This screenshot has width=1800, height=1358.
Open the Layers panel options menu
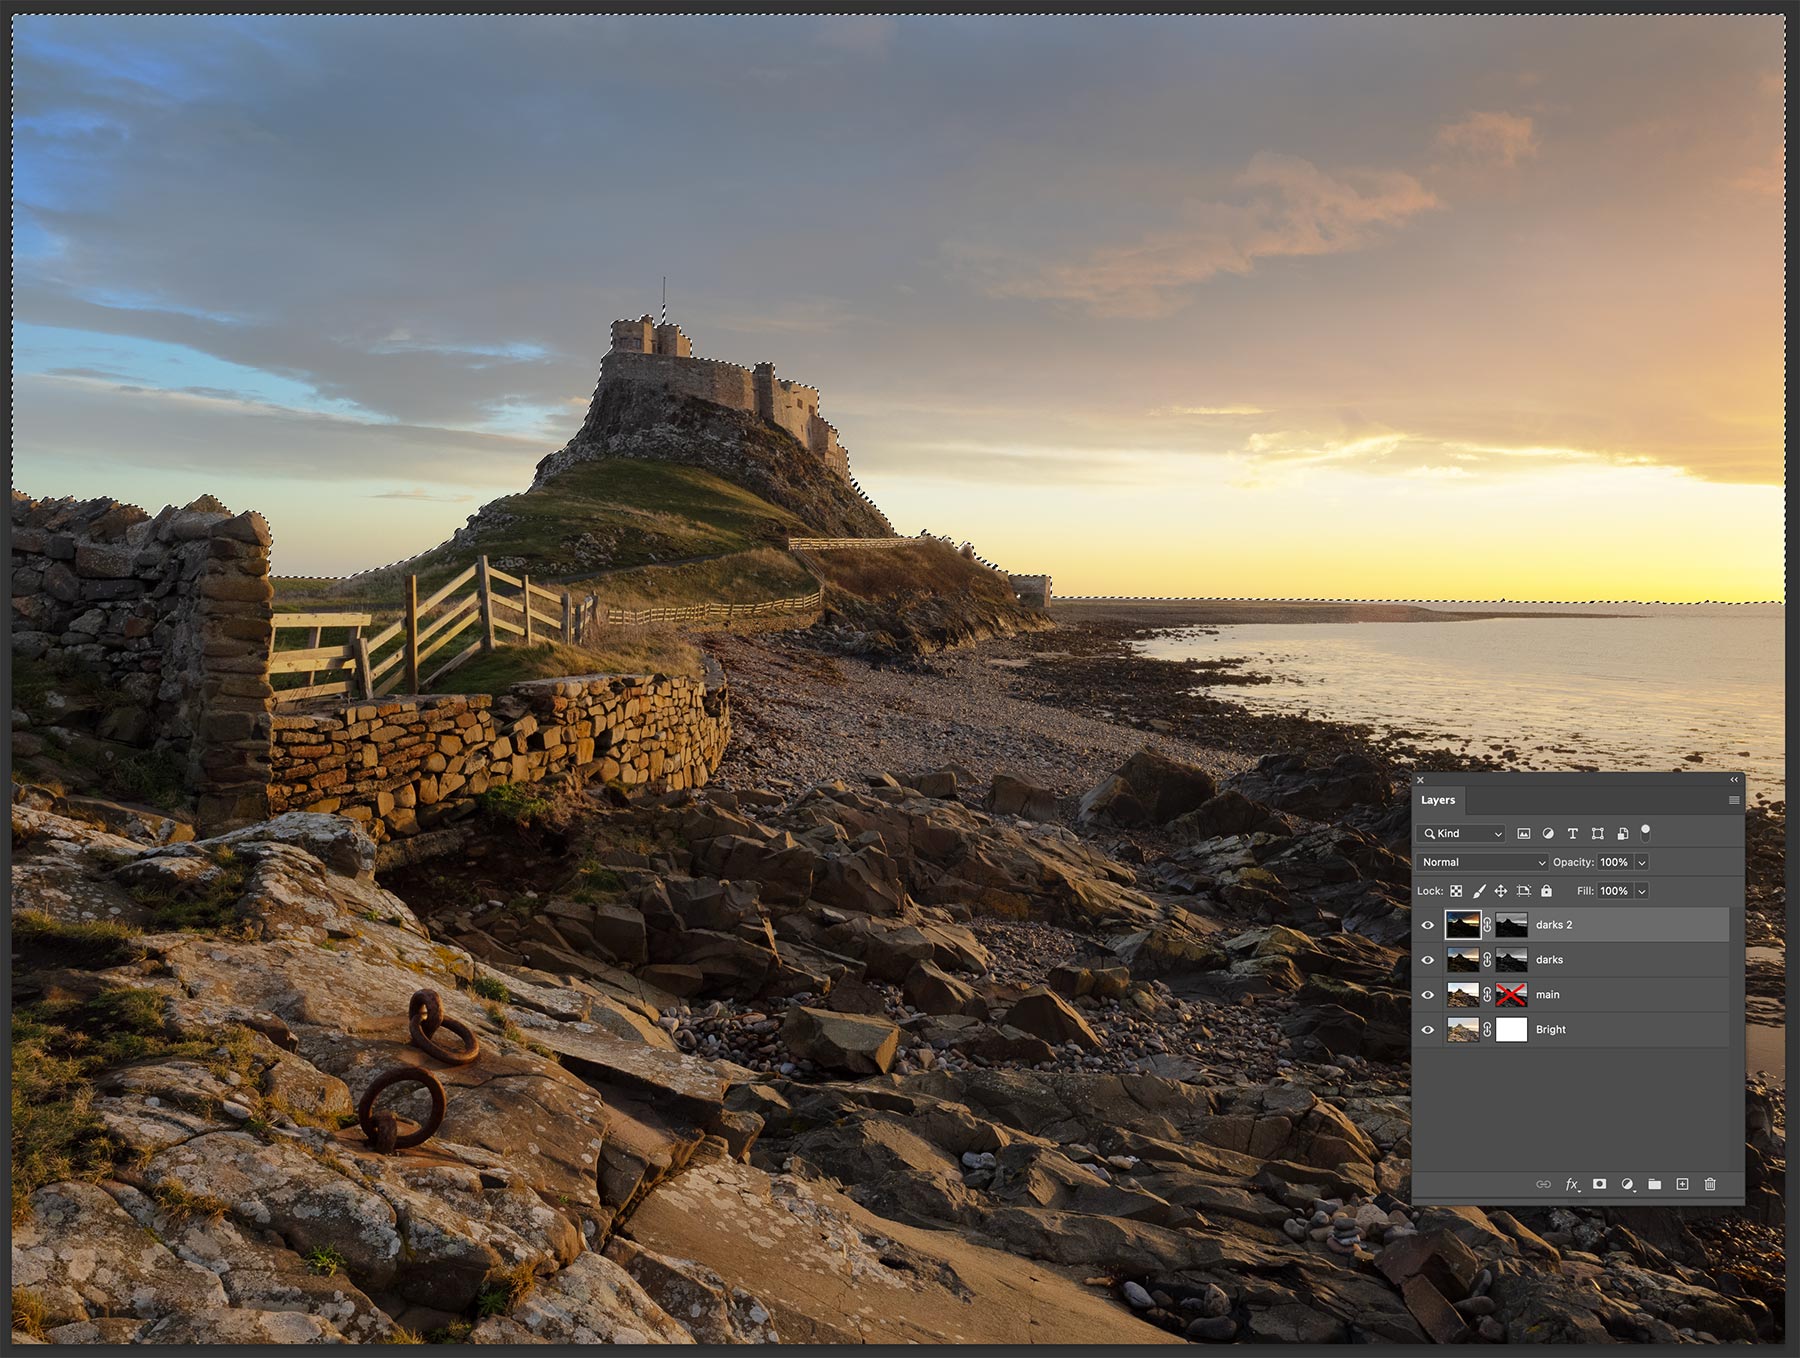point(1733,800)
